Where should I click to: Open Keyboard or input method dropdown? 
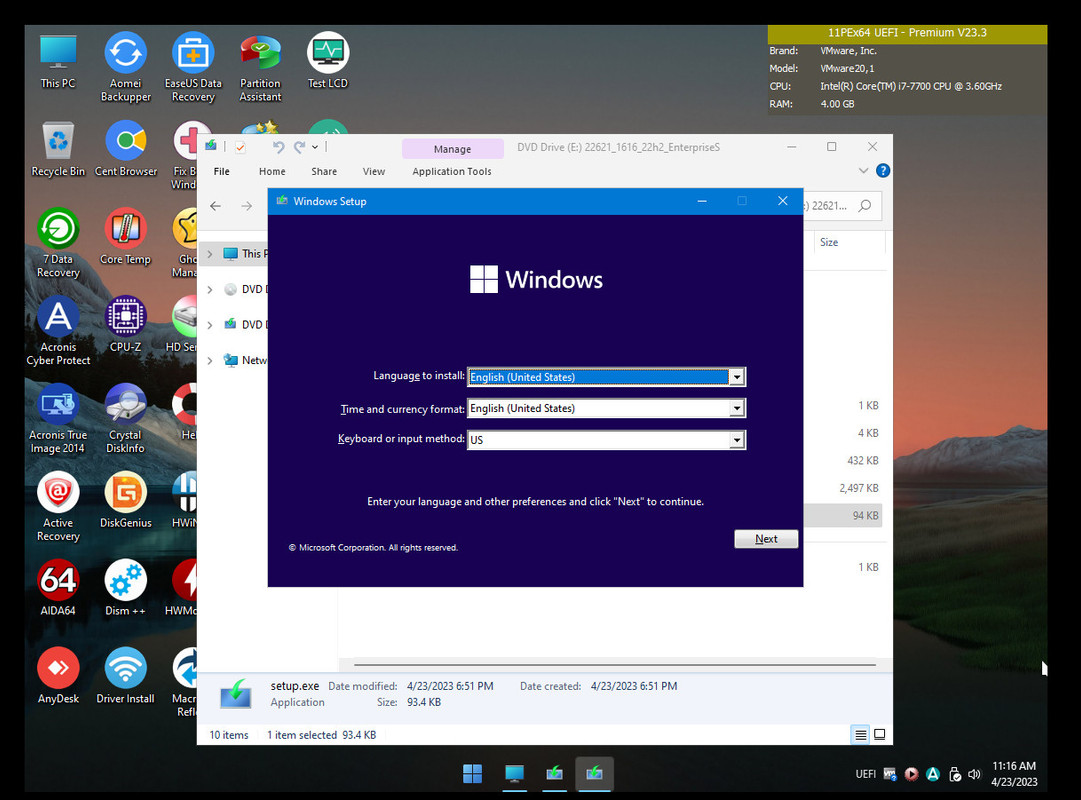point(737,439)
